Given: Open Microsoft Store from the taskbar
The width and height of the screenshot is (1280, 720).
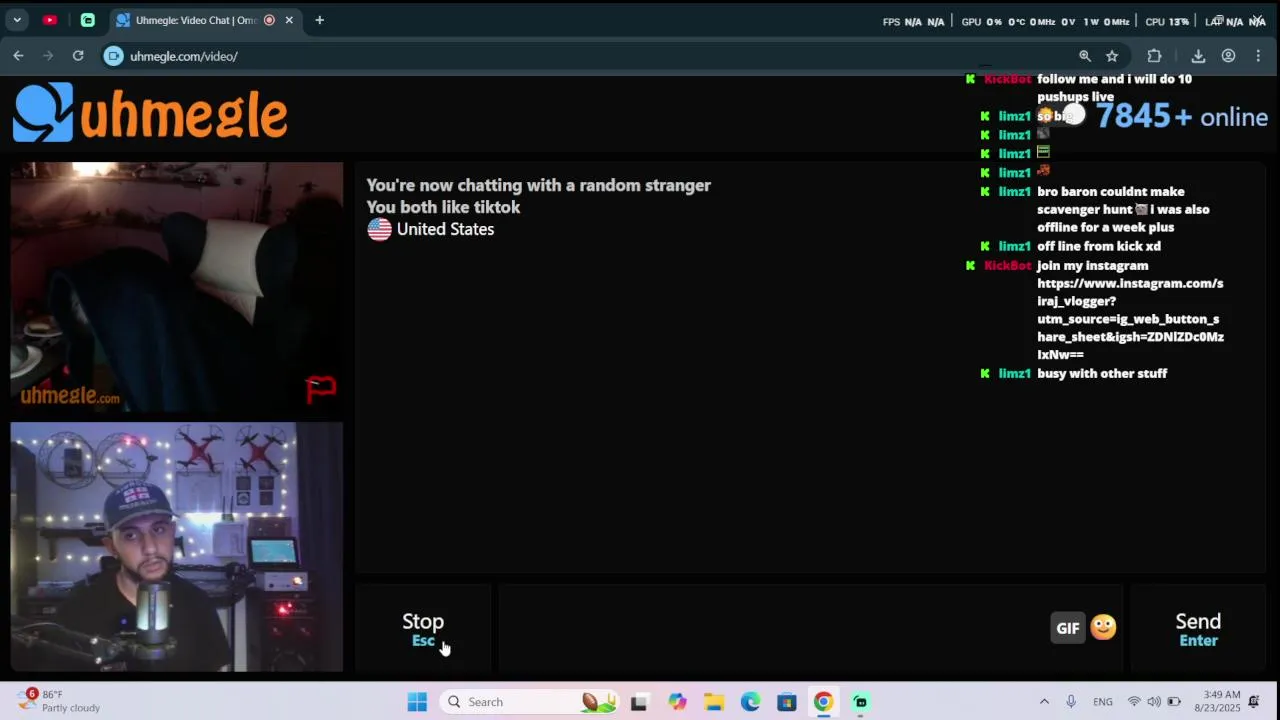Looking at the screenshot, I should click(787, 702).
